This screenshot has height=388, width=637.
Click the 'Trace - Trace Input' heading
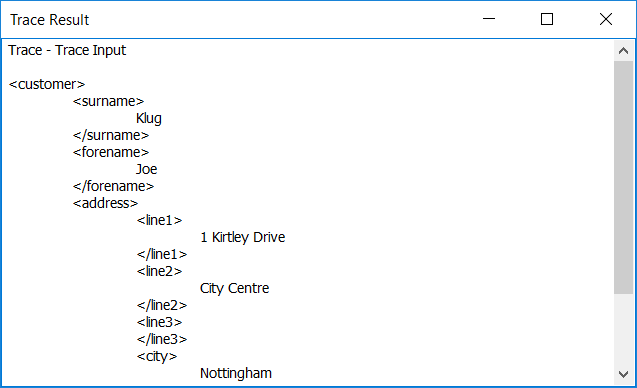pos(67,50)
